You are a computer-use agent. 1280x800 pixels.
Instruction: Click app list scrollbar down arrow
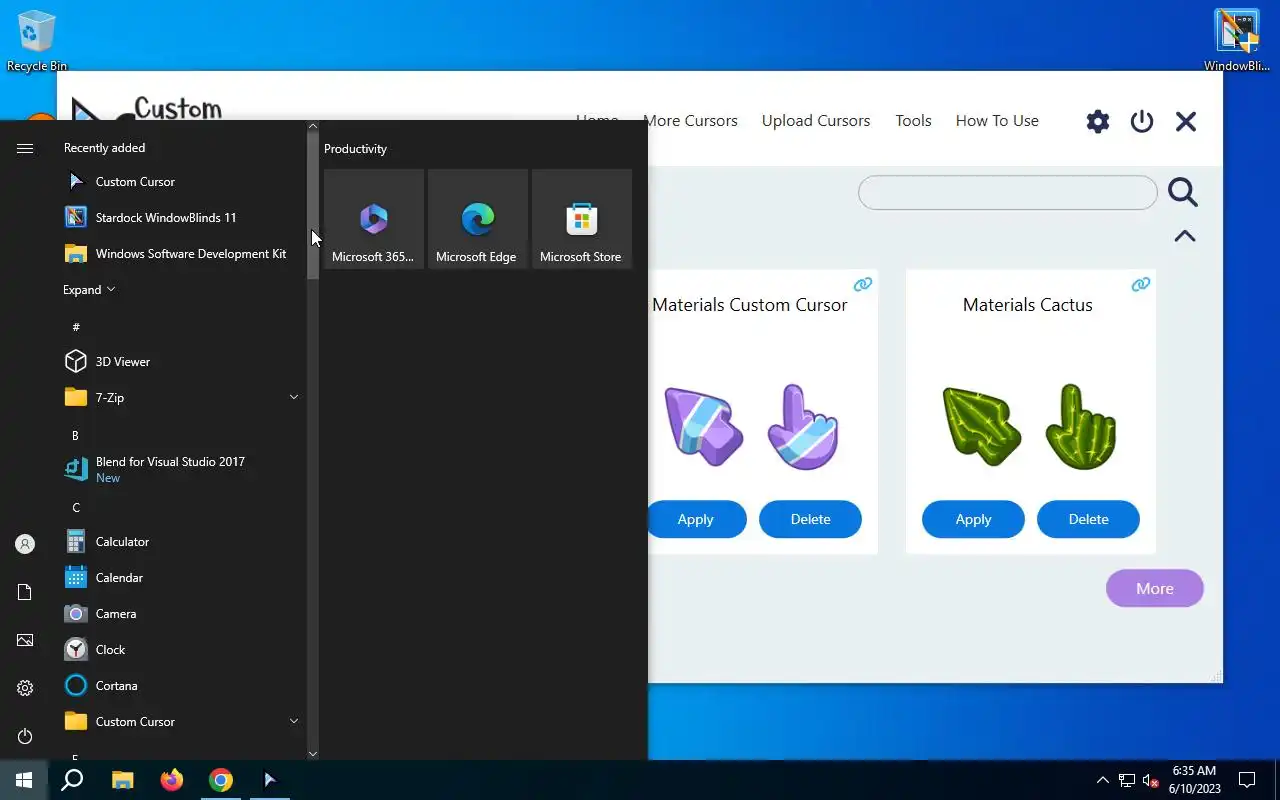coord(313,754)
